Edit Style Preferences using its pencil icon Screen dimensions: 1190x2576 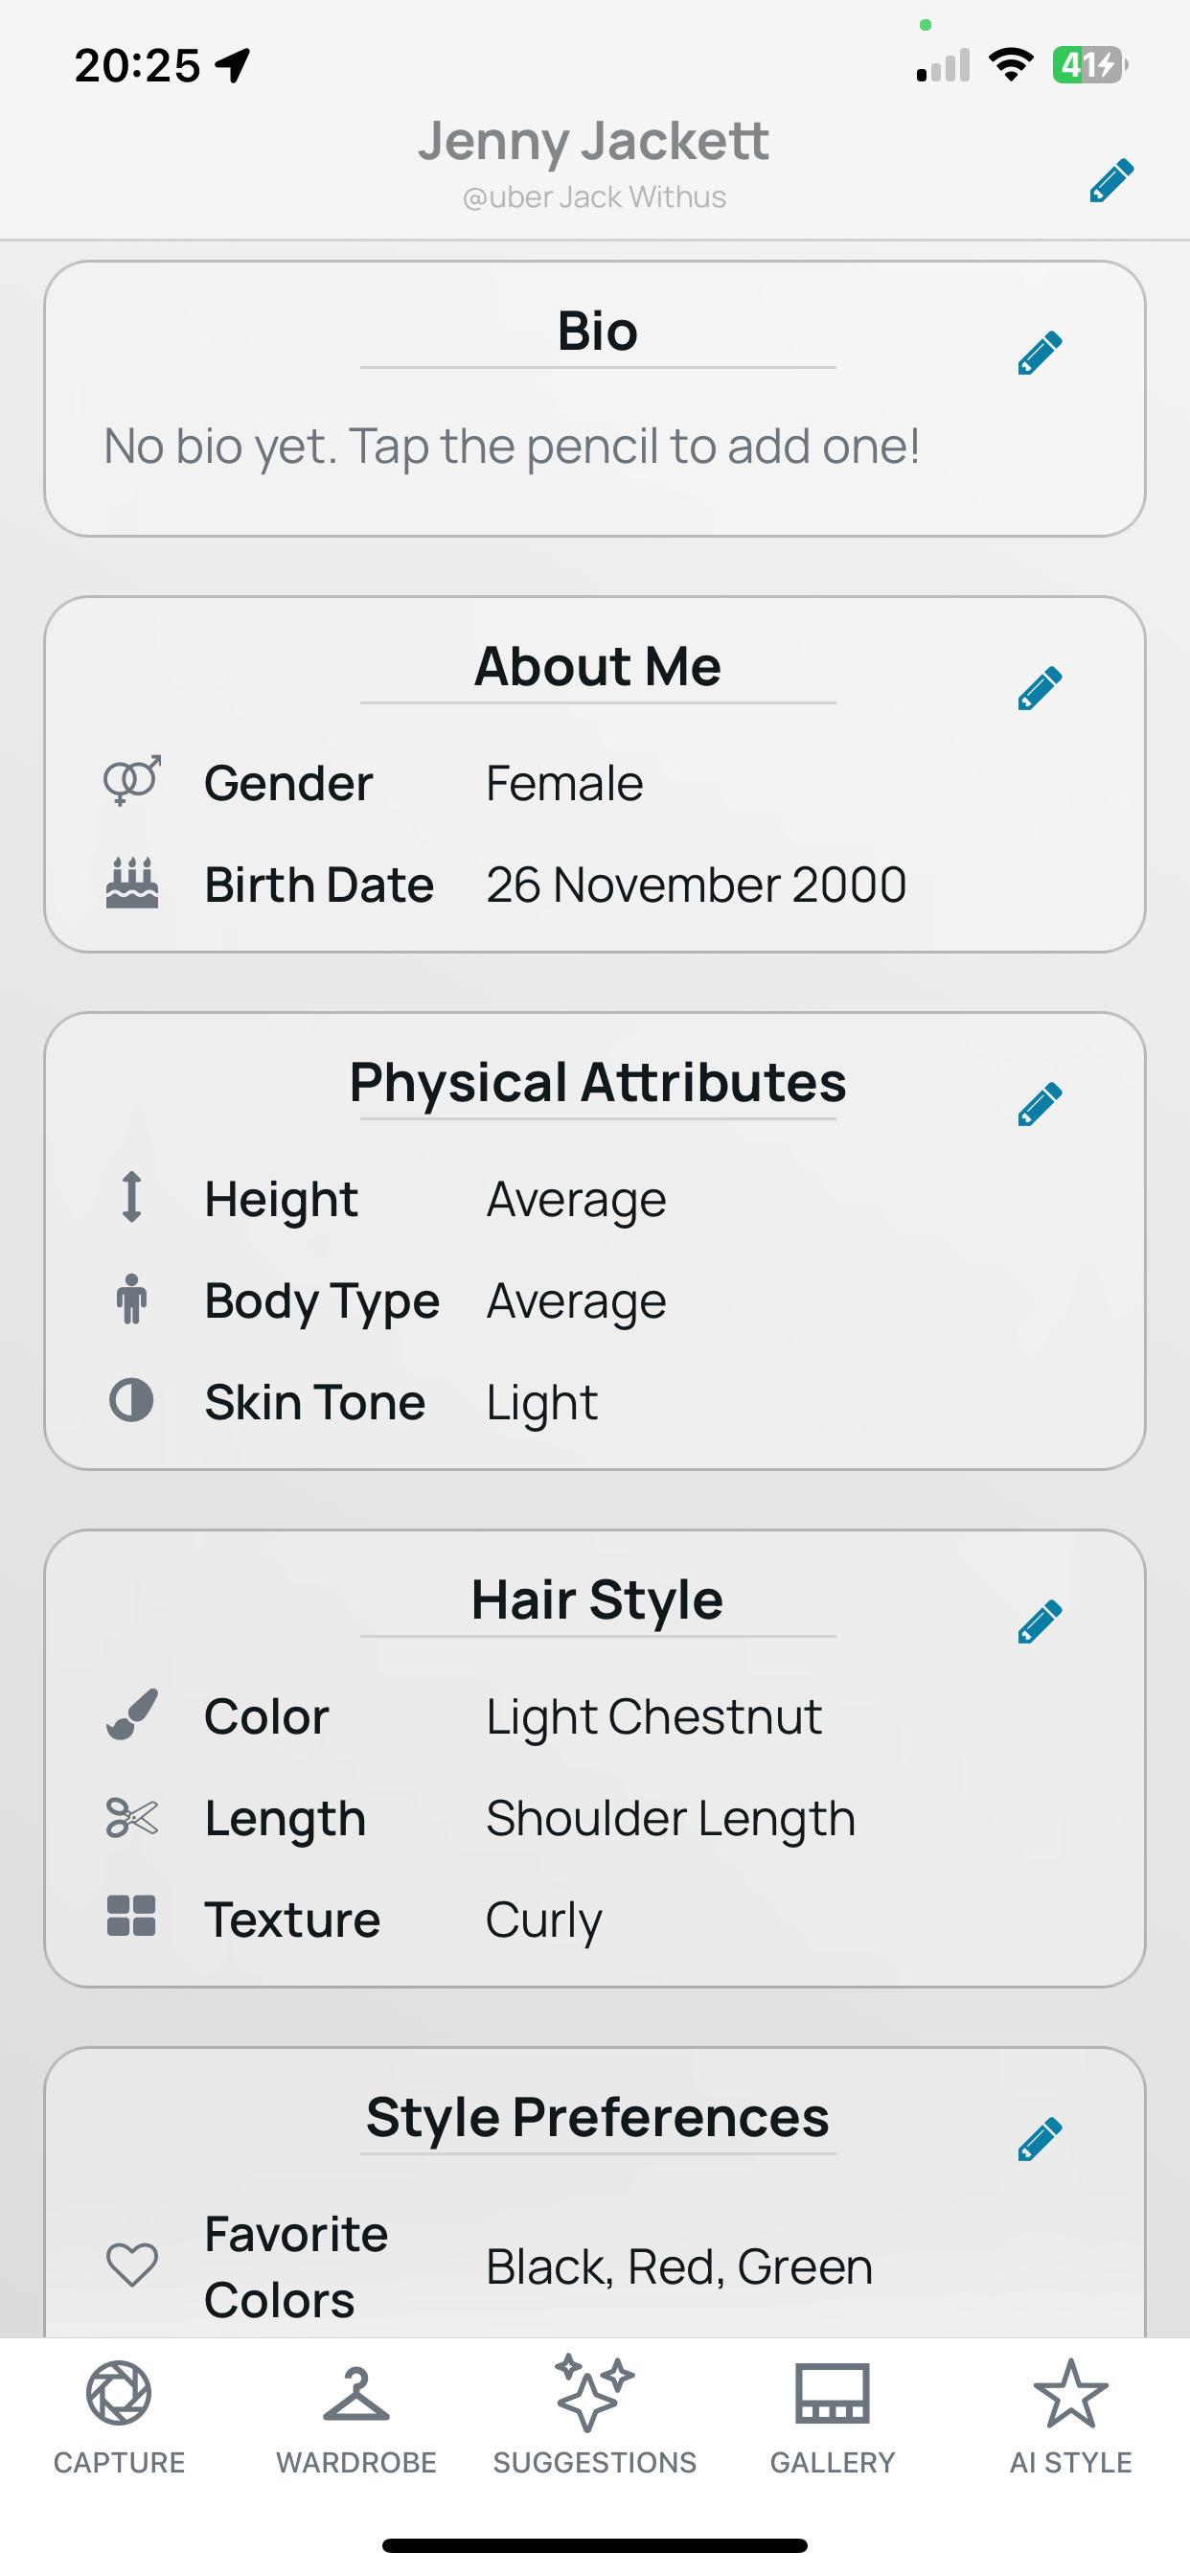tap(1039, 2139)
